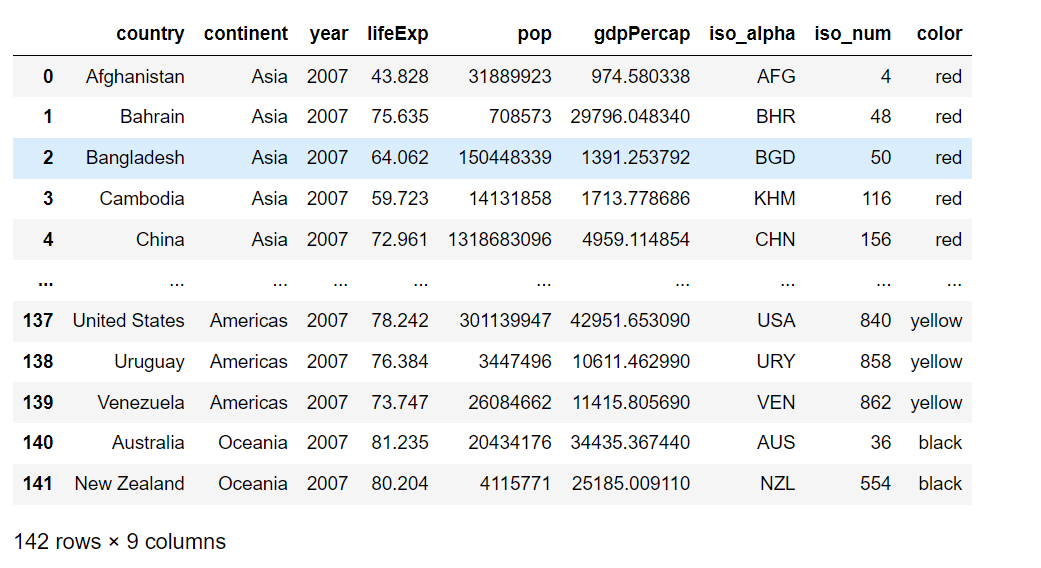The image size is (1041, 568).
Task: Click the country column header
Action: pos(150,34)
